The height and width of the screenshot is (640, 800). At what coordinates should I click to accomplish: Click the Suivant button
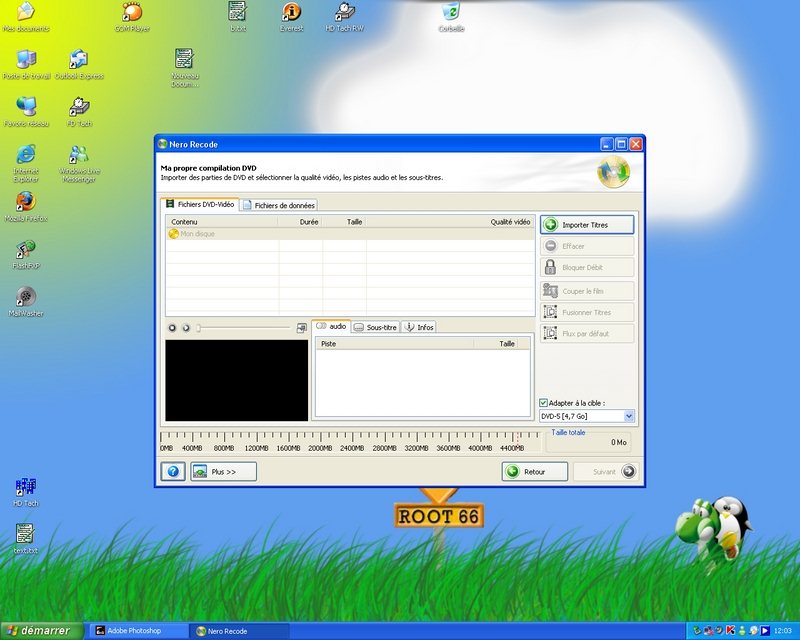(x=606, y=472)
